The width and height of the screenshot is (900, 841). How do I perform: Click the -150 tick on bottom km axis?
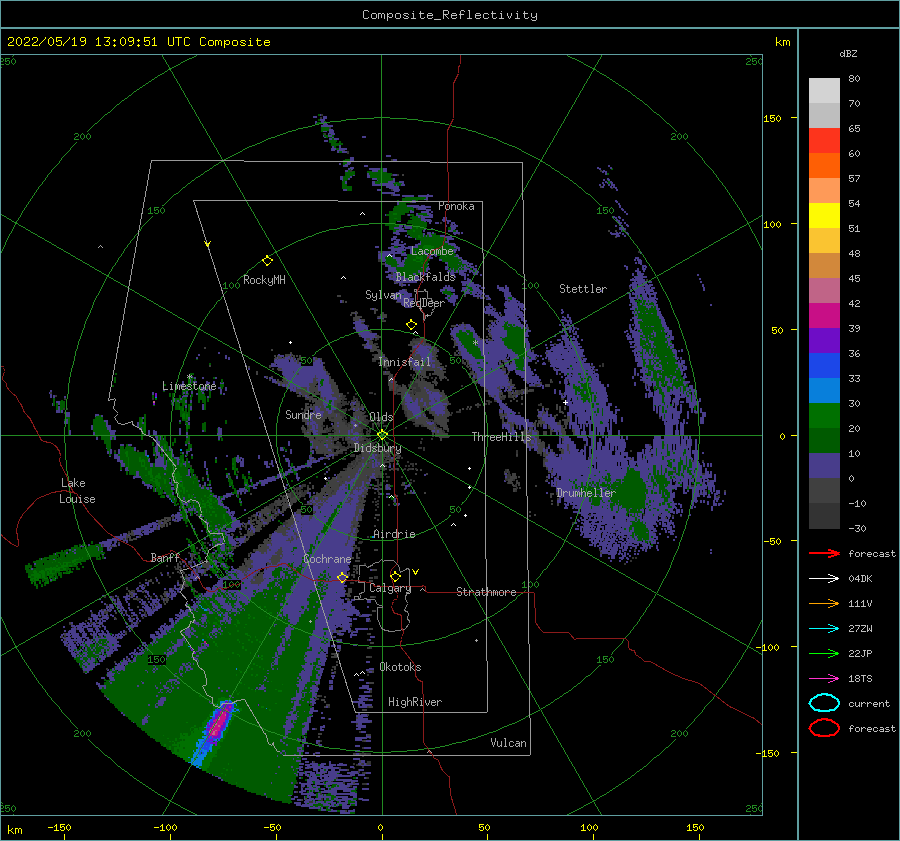[59, 827]
